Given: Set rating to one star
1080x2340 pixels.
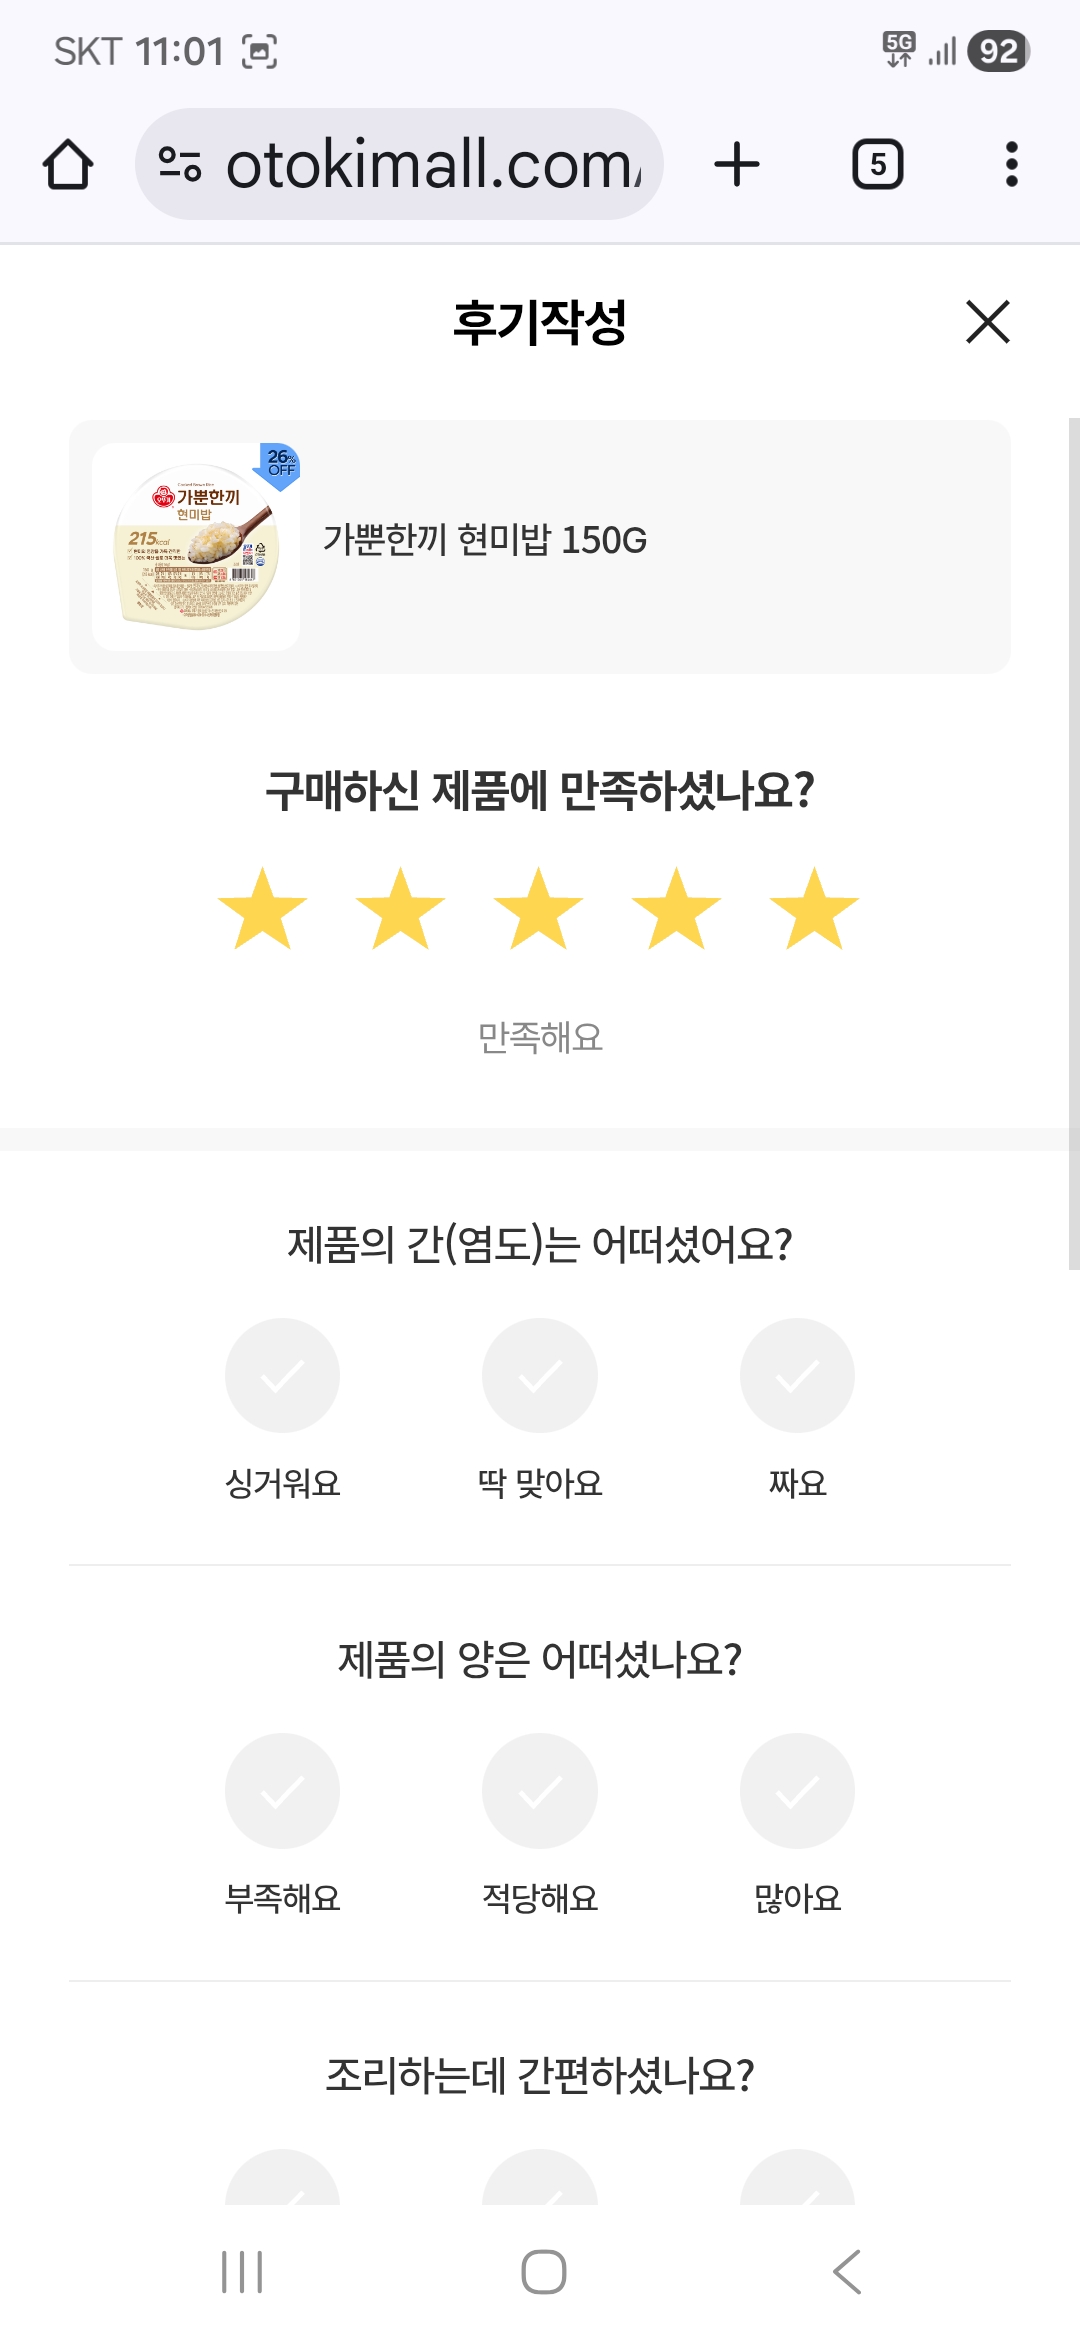Looking at the screenshot, I should point(262,909).
